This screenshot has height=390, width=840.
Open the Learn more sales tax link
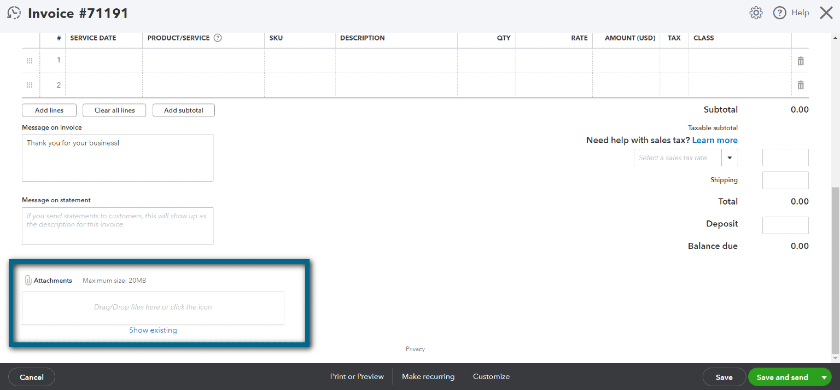[x=715, y=140]
